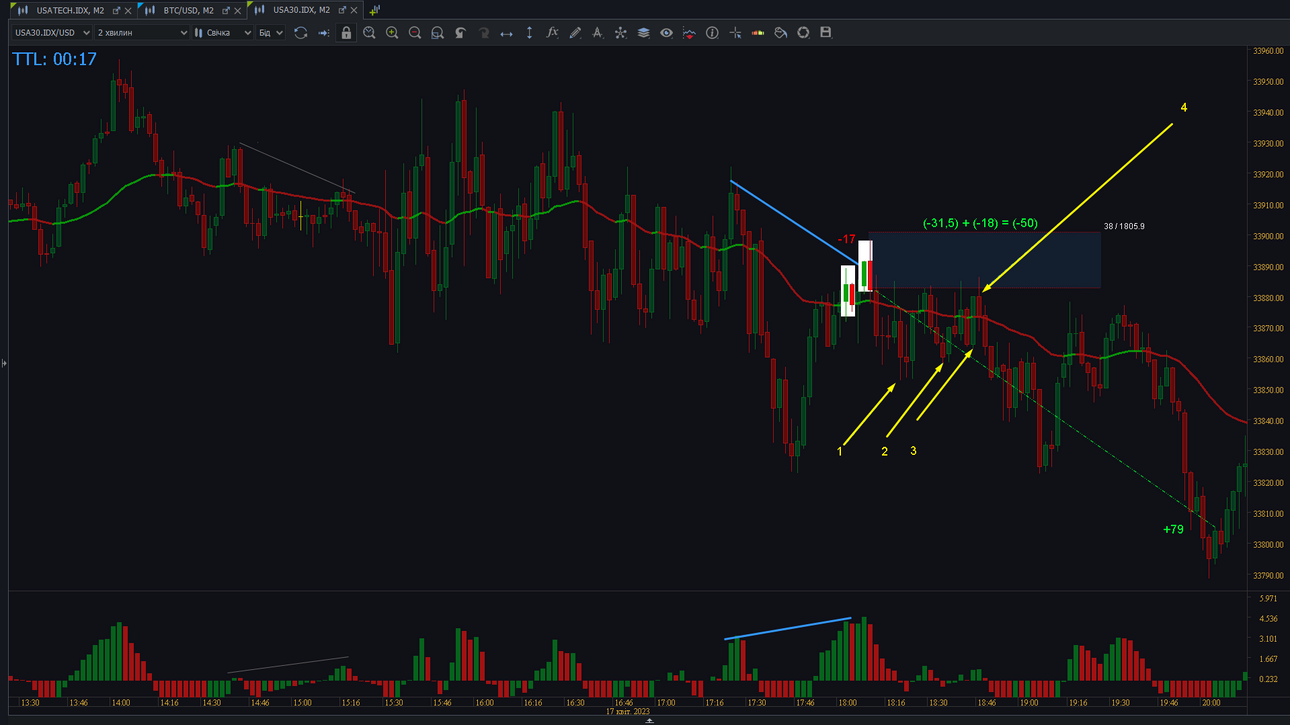Toggle the eye visibility icon
This screenshot has width=1290, height=725.
666,33
